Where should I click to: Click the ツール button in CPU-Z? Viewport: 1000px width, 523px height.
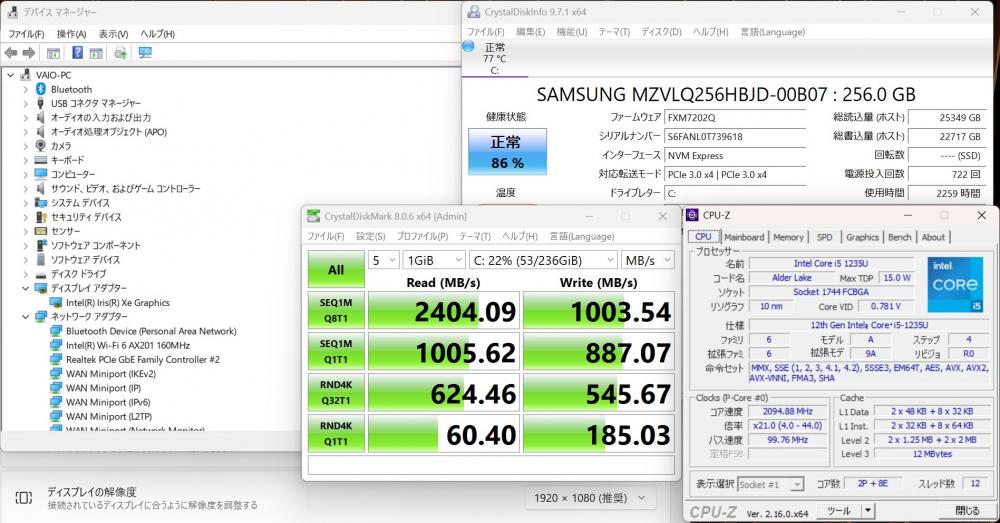[839, 511]
